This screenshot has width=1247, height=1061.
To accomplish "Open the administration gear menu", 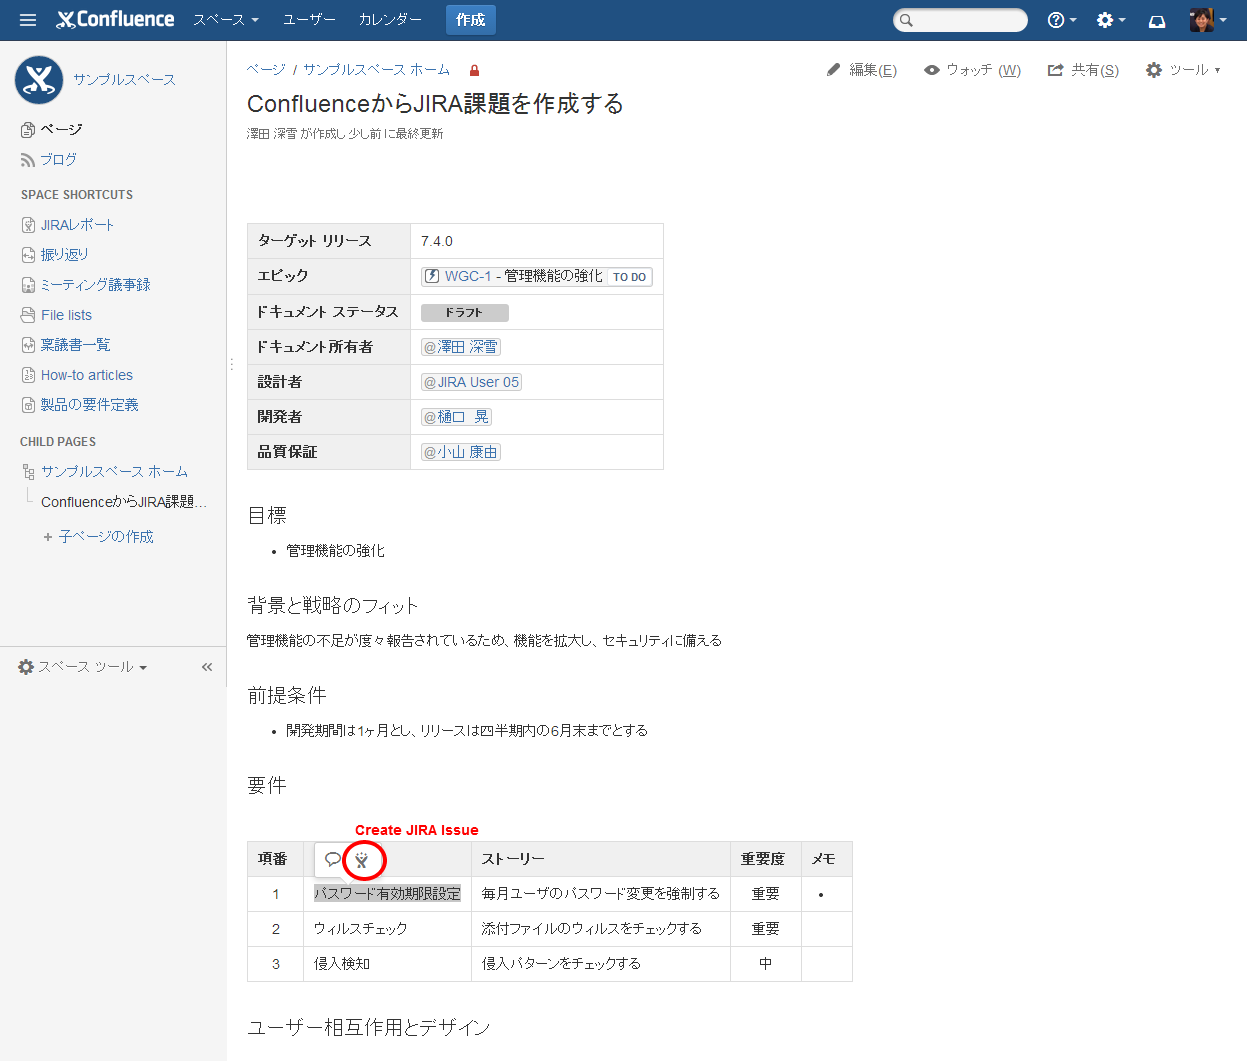I will (1110, 20).
